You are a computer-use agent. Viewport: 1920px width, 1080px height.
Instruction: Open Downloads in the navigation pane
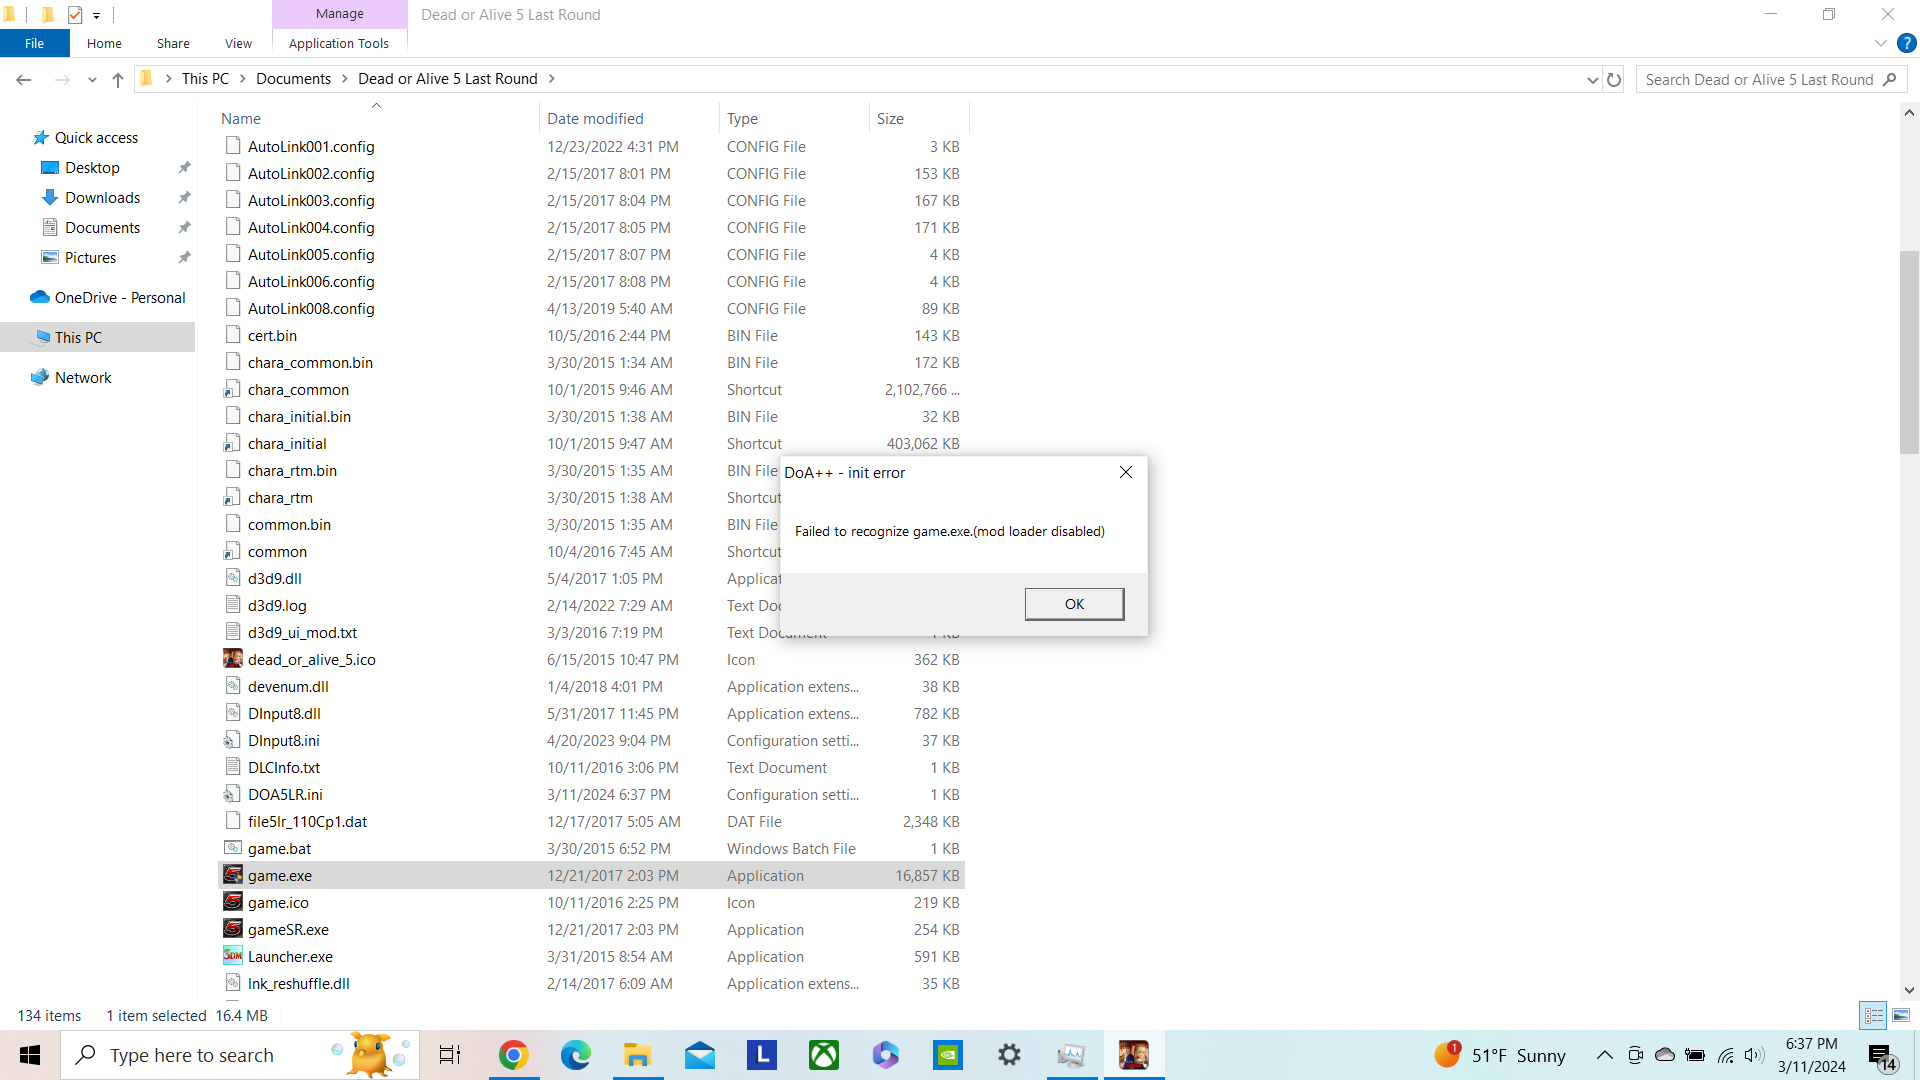click(x=102, y=198)
